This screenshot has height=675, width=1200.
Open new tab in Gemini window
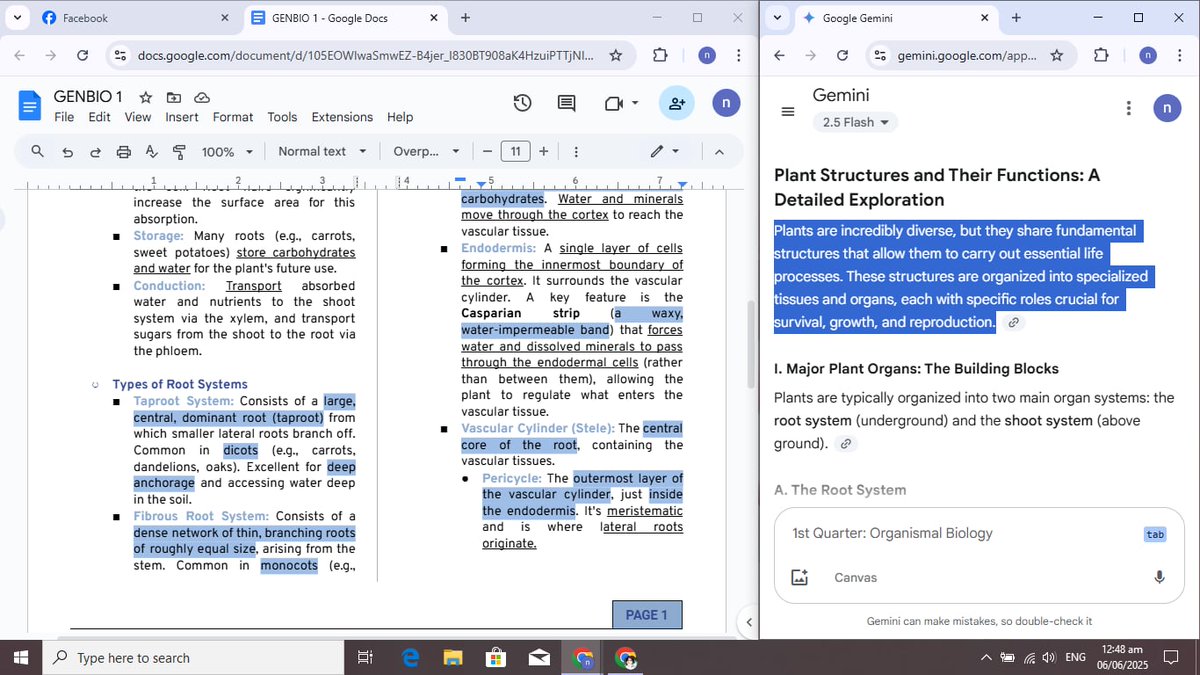1016,18
